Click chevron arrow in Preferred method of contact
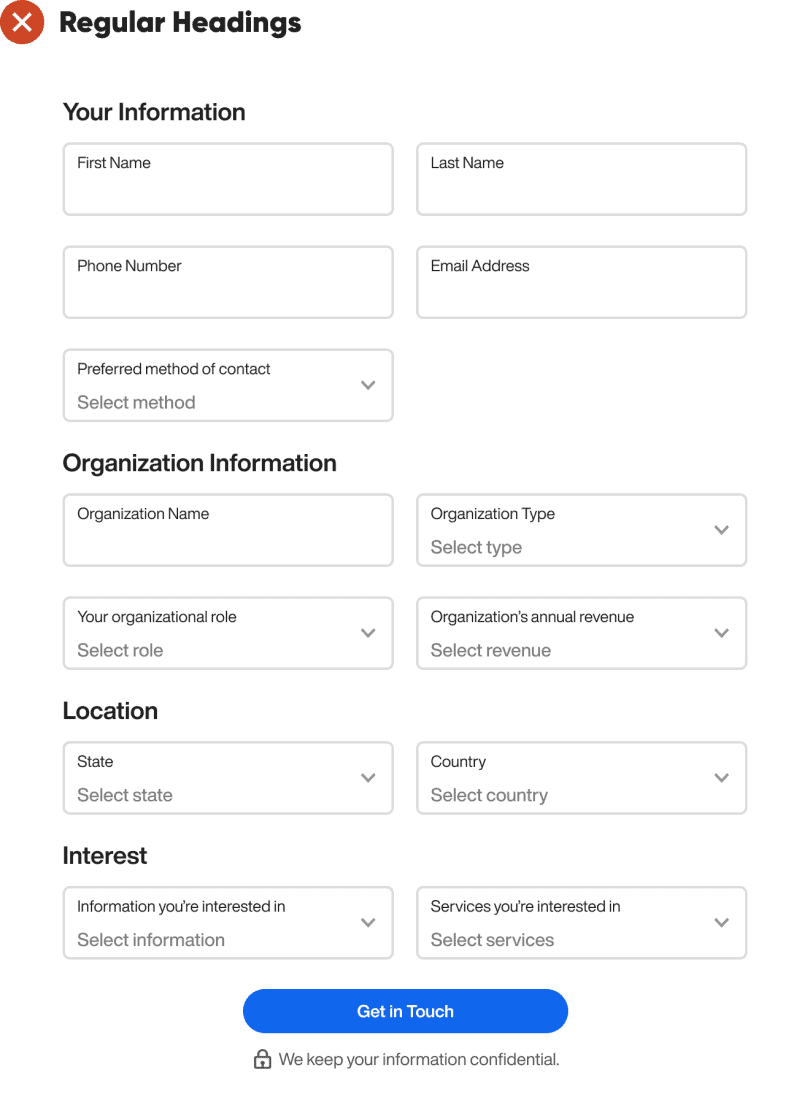Image resolution: width=810 pixels, height=1097 pixels. 368,385
